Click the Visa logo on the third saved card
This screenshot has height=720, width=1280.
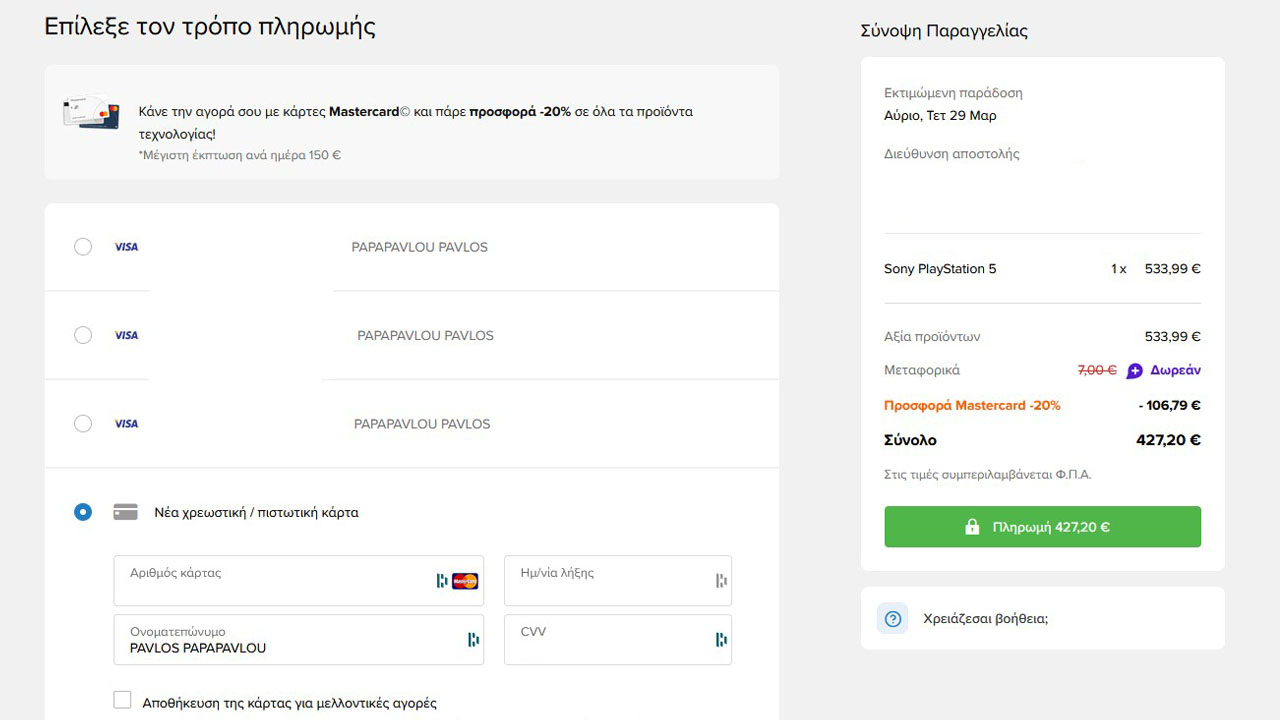click(126, 424)
